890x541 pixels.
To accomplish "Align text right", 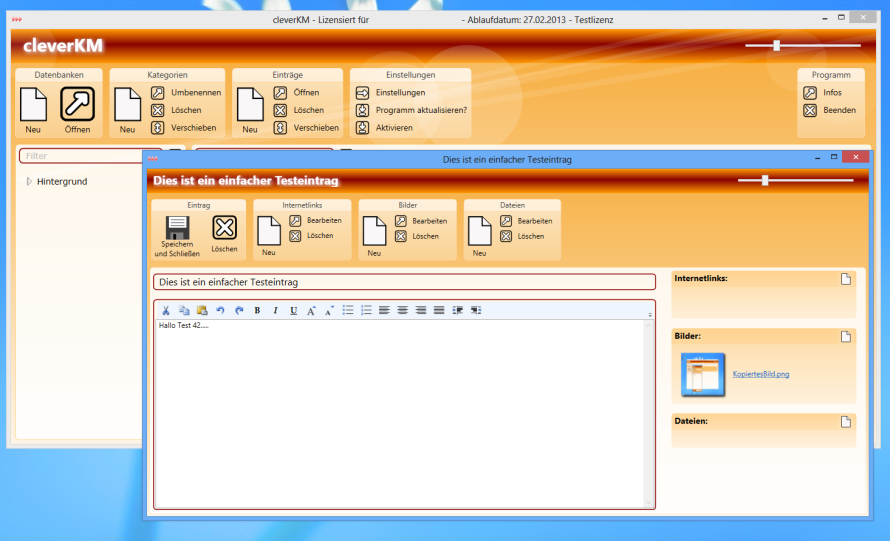I will click(421, 310).
